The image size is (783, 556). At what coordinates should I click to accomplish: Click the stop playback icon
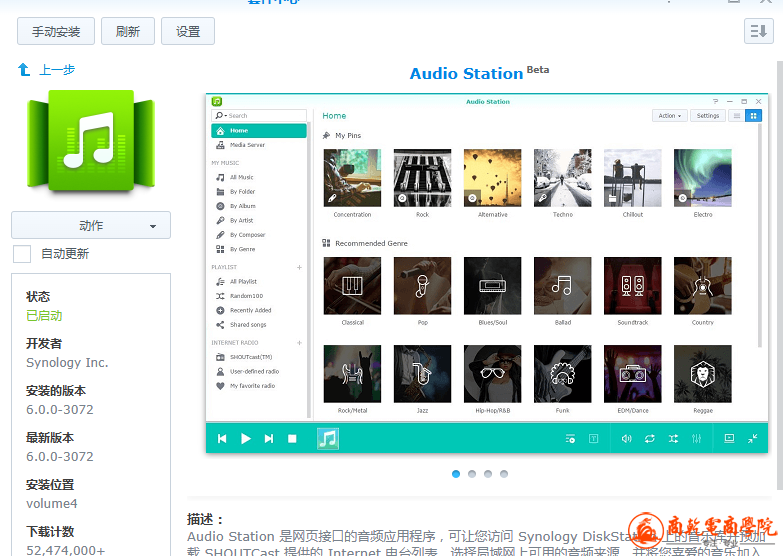pos(292,438)
